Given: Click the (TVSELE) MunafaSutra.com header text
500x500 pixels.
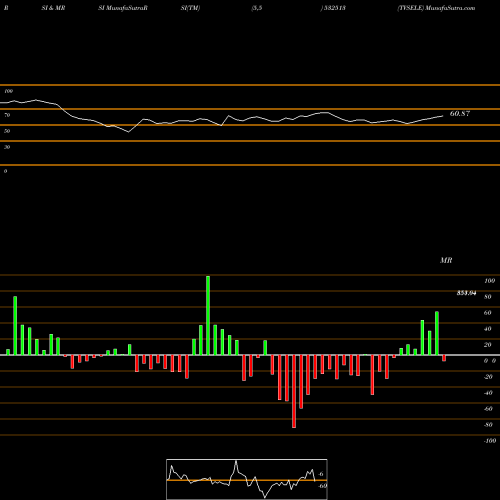Looking at the screenshot, I should [436, 8].
